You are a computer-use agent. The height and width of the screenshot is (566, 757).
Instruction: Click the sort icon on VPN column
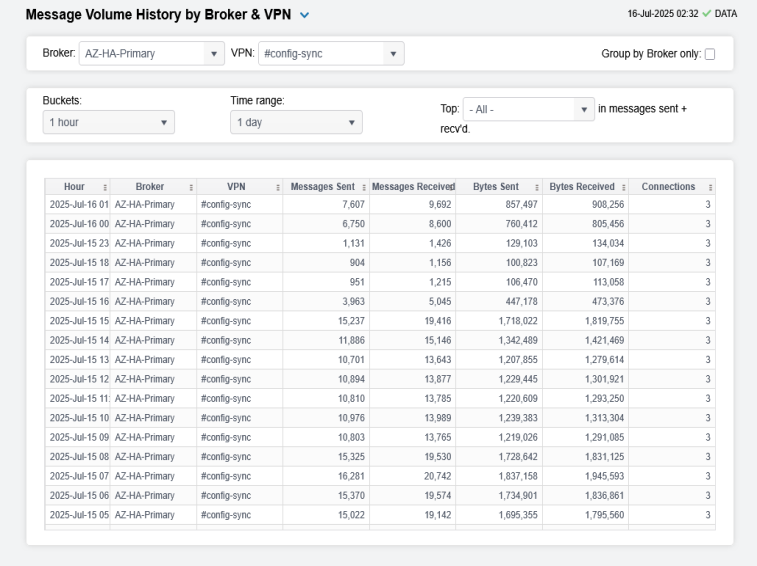277,187
